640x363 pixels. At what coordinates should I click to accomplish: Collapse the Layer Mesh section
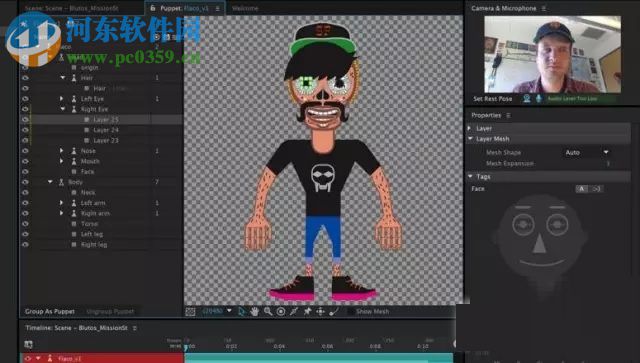(470, 139)
